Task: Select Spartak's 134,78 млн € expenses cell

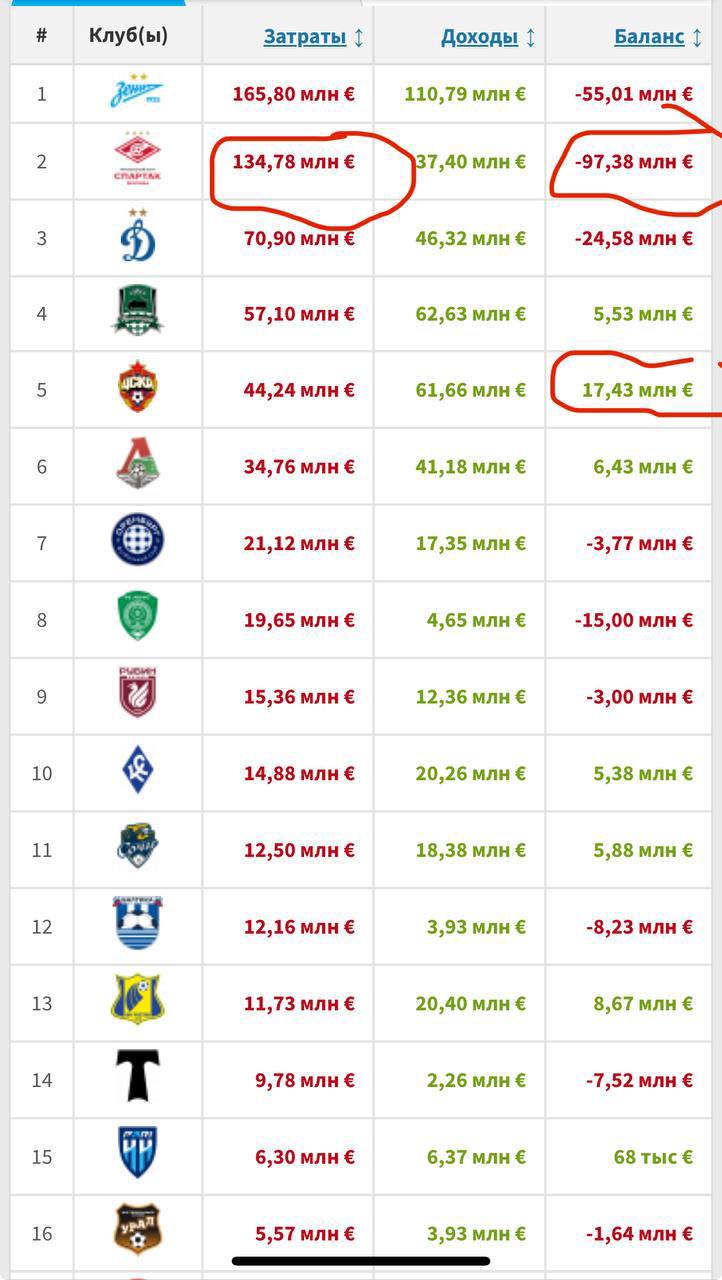Action: click(x=288, y=161)
